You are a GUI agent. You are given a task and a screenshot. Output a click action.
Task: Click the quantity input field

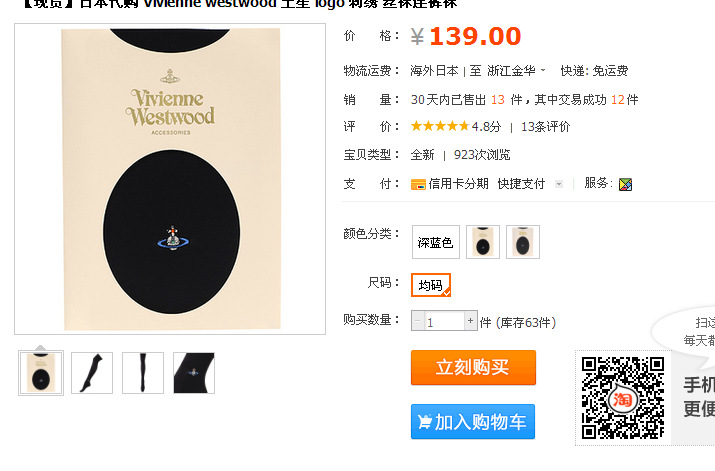[444, 321]
